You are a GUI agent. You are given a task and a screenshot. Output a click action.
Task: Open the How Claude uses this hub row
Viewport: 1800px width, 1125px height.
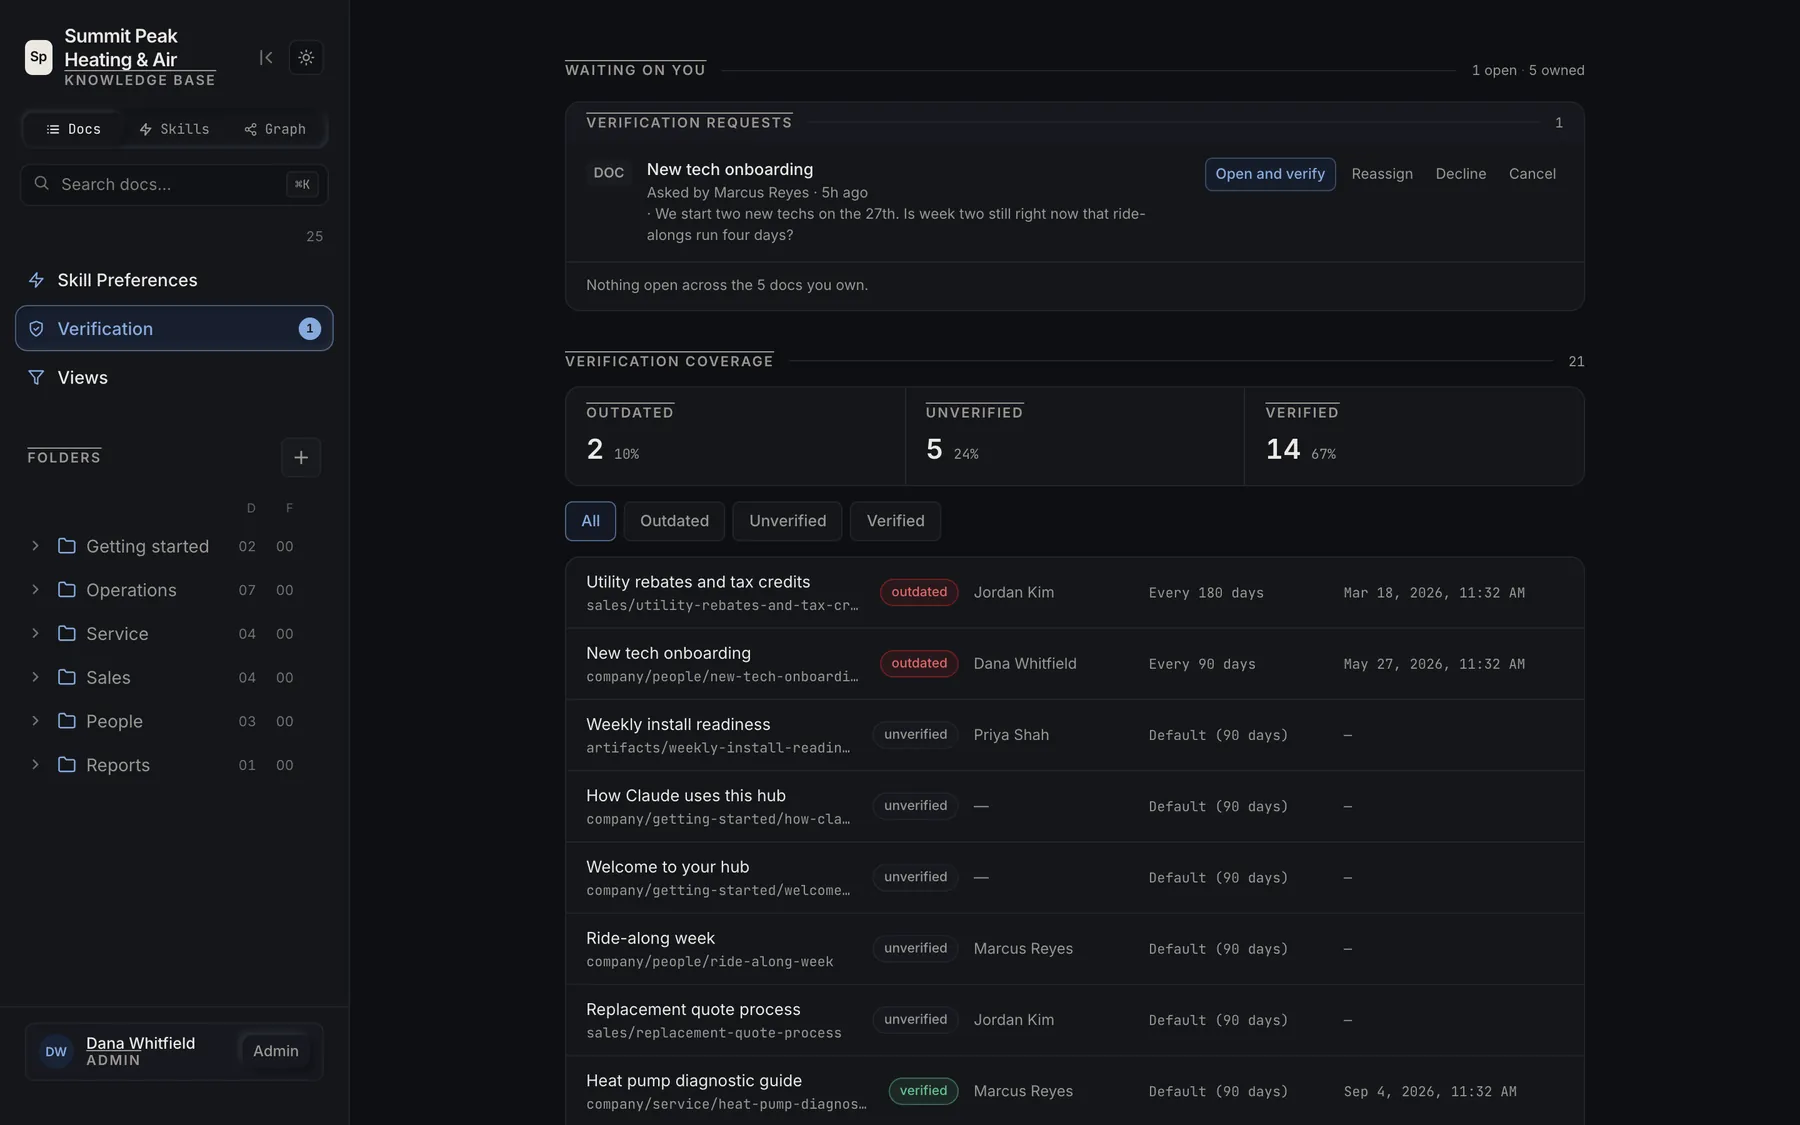pyautogui.click(x=1075, y=806)
